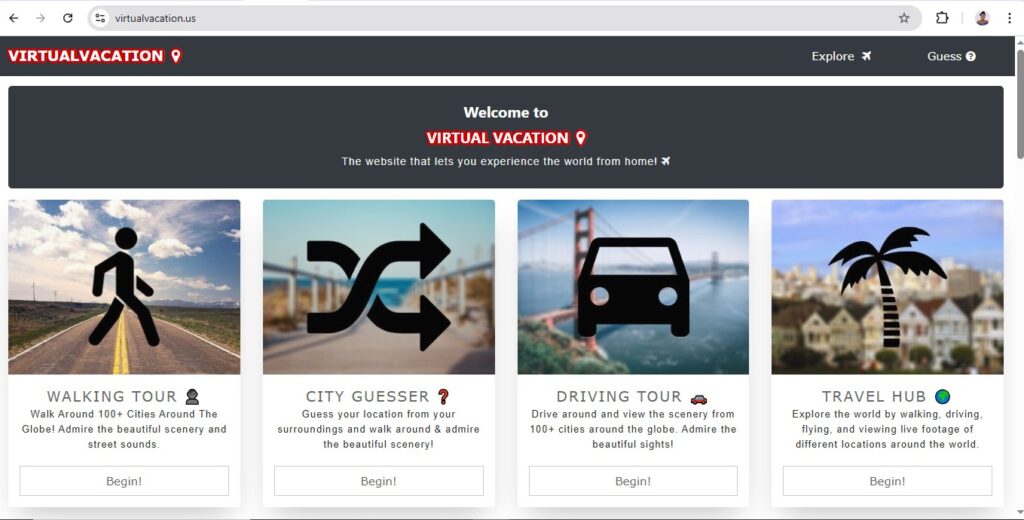The image size is (1024, 520).
Task: Go back using the browser back arrow
Action: click(14, 18)
